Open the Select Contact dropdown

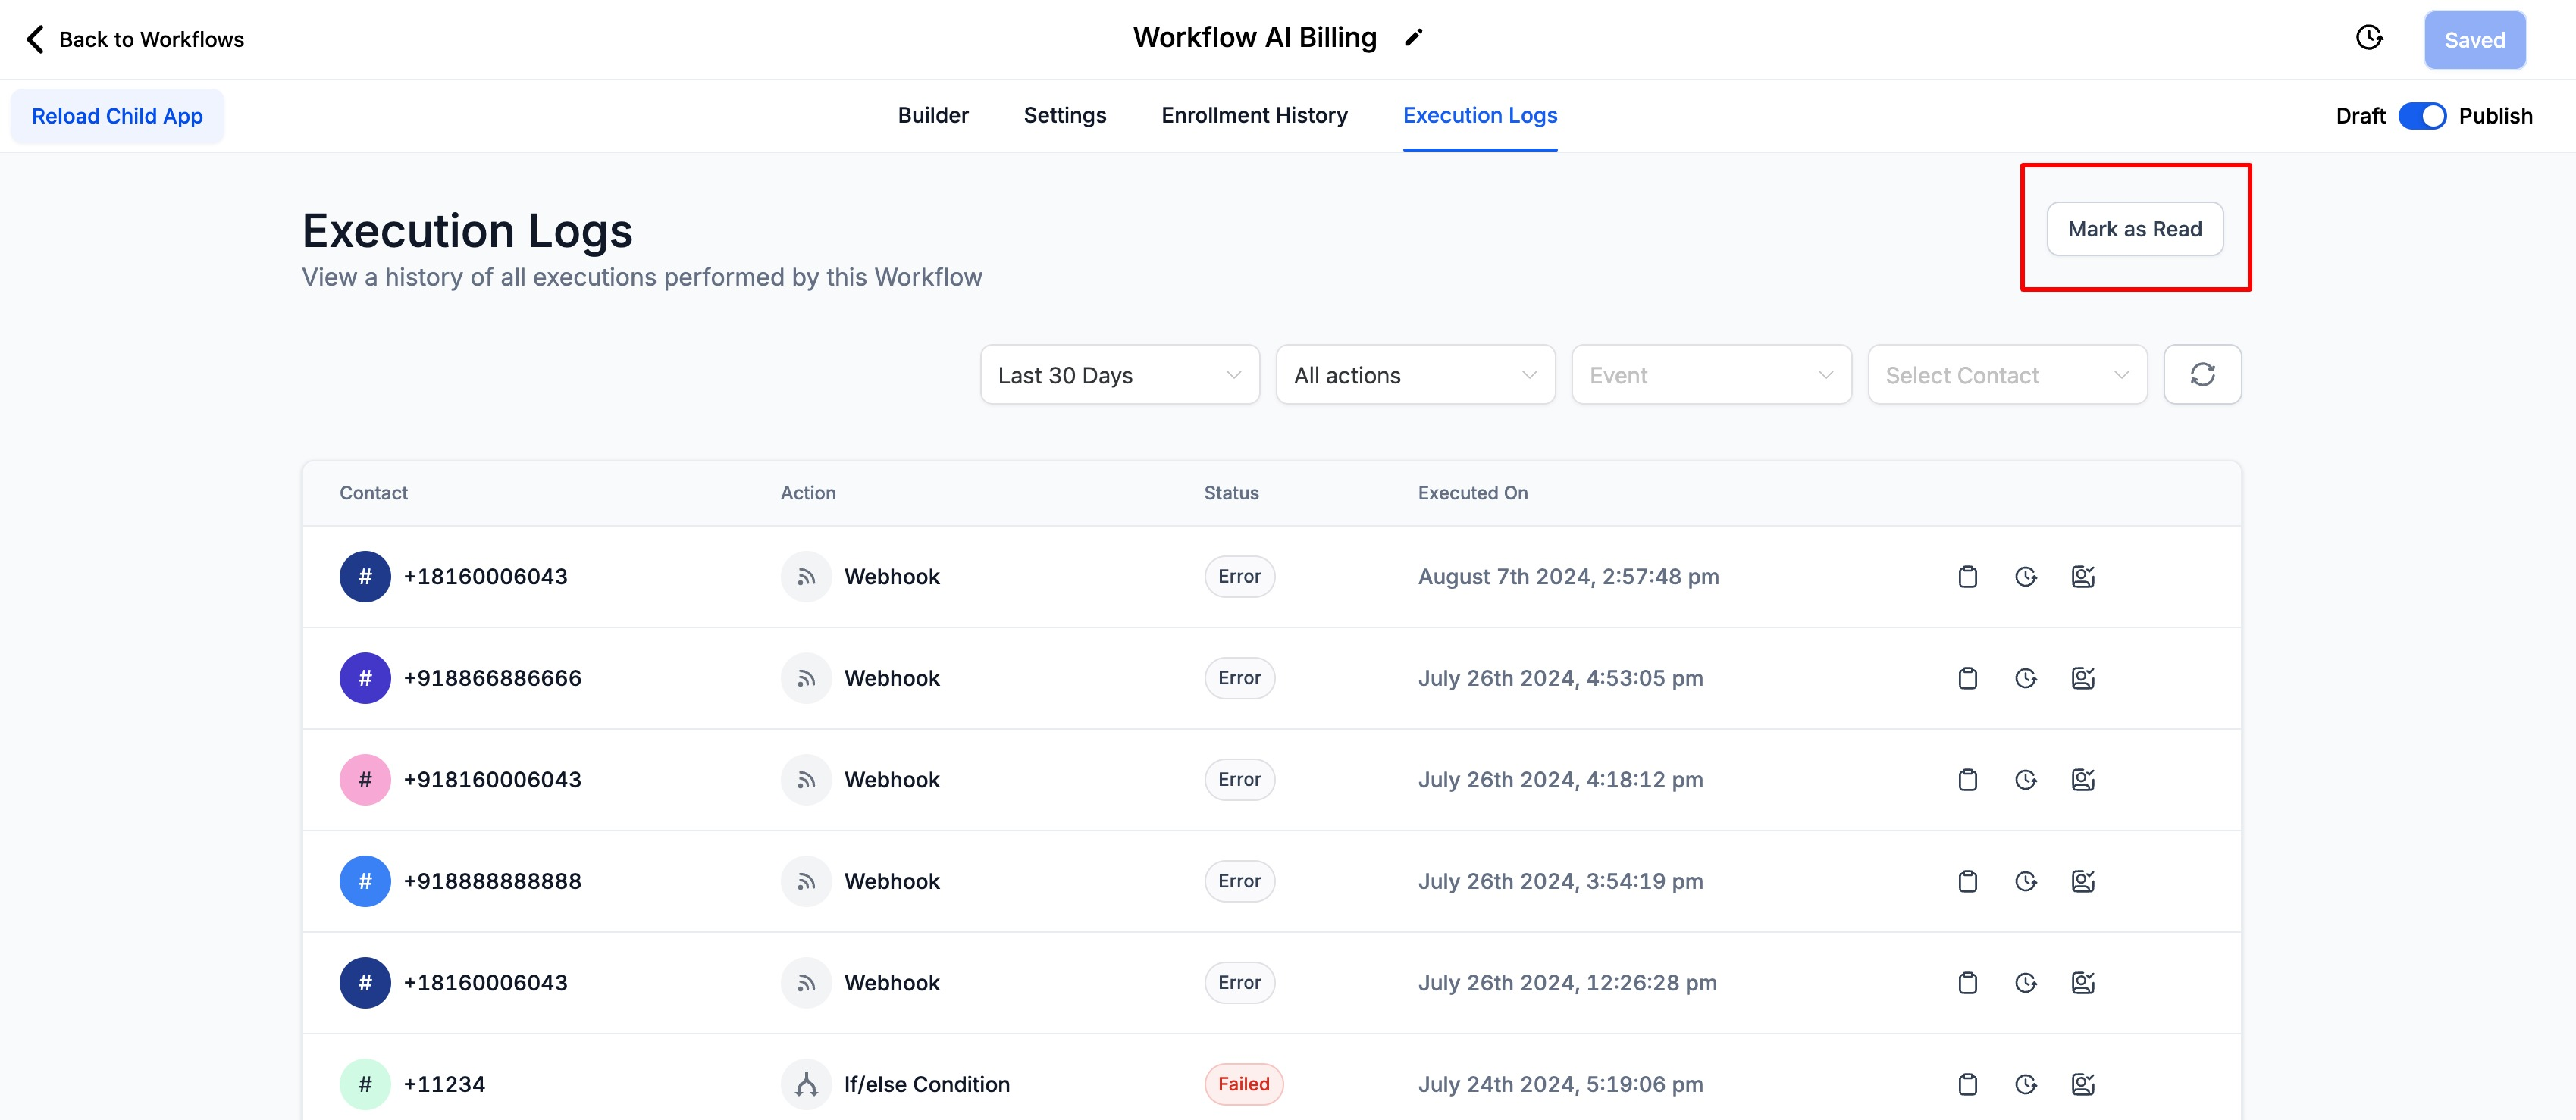coord(2007,375)
